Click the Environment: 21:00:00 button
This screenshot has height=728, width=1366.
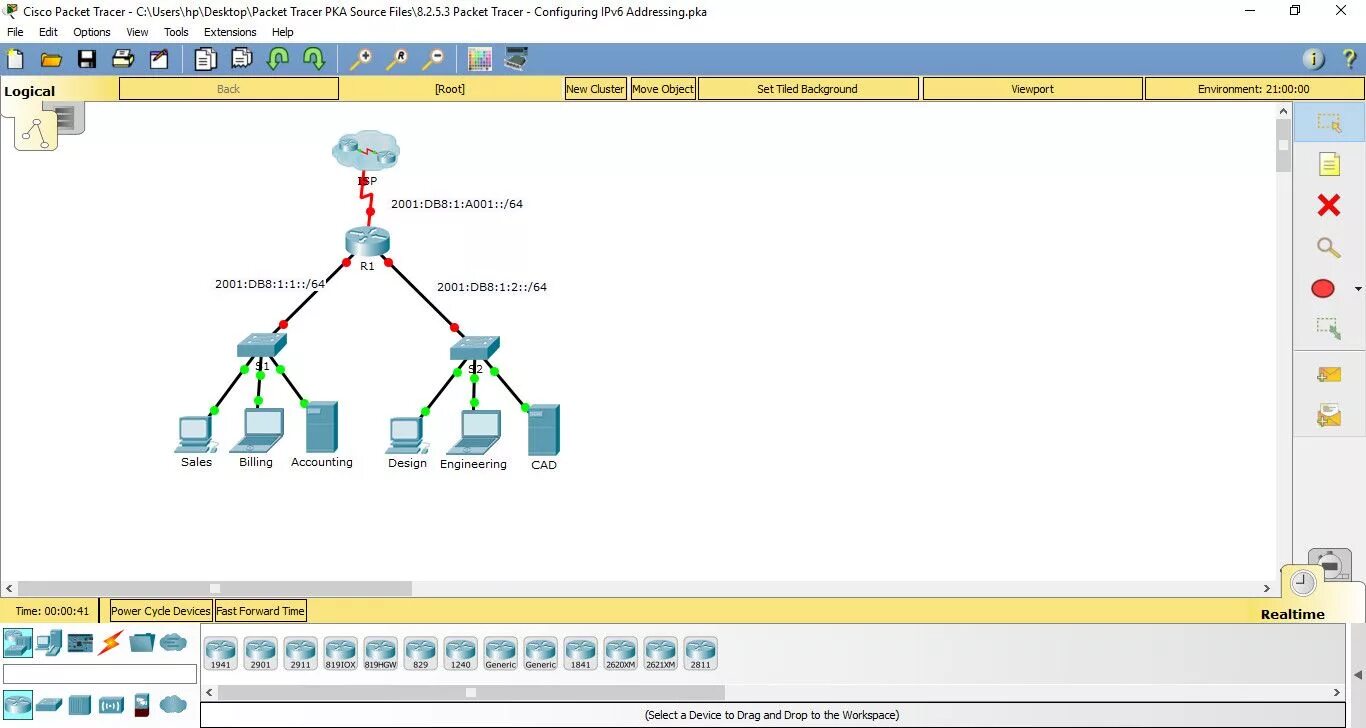[x=1254, y=89]
